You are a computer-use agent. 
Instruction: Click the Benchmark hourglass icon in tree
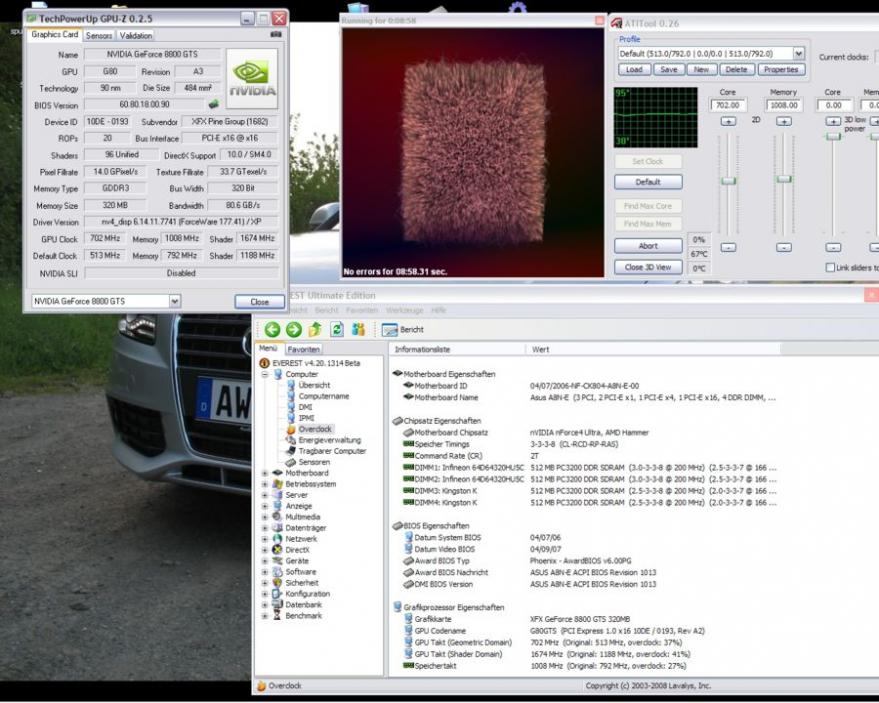point(277,616)
